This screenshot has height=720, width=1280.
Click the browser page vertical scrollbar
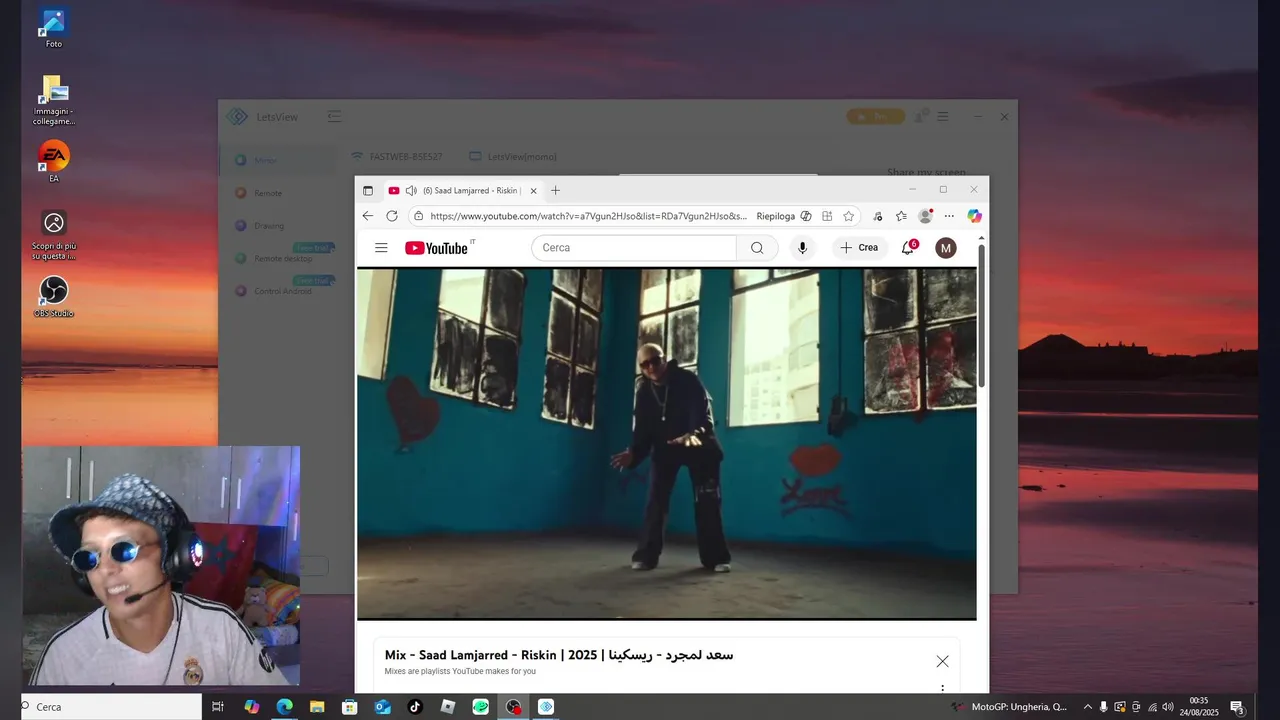(x=981, y=315)
